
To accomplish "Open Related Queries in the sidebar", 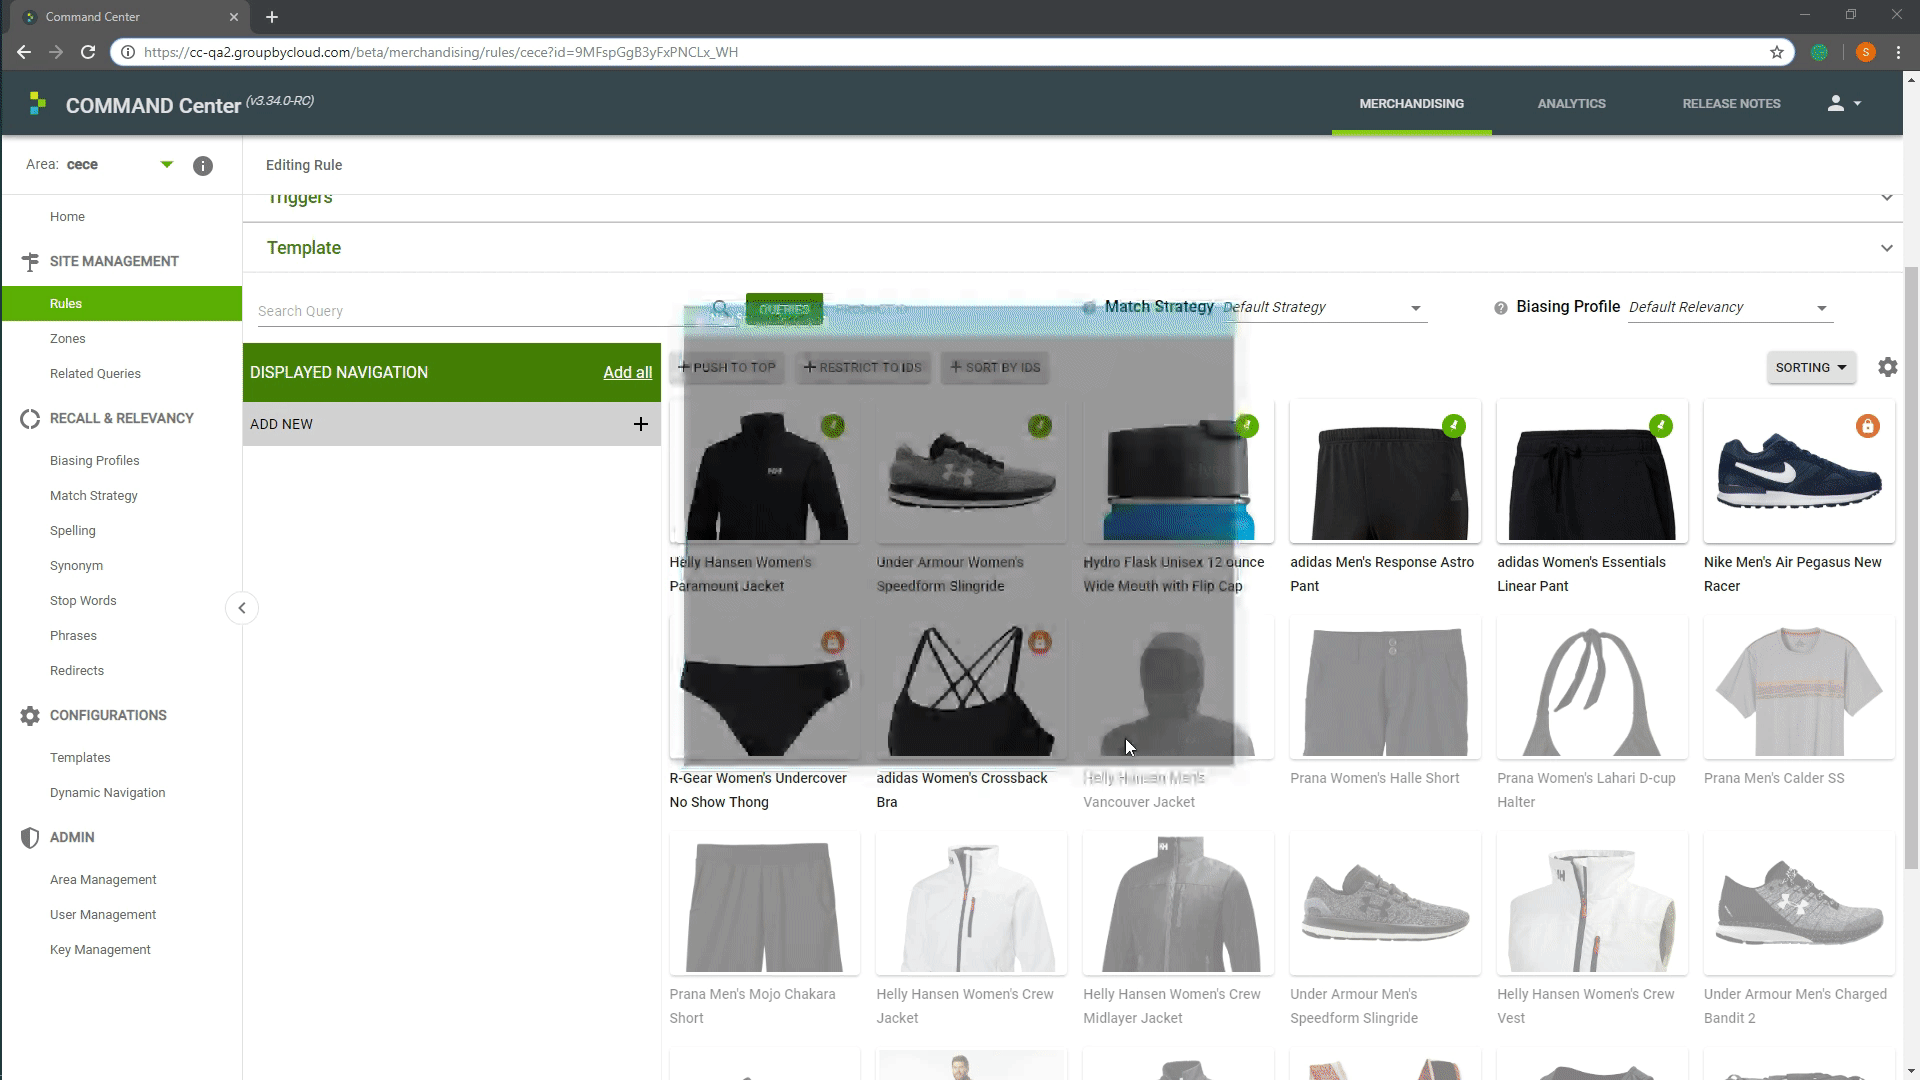I will (x=95, y=373).
